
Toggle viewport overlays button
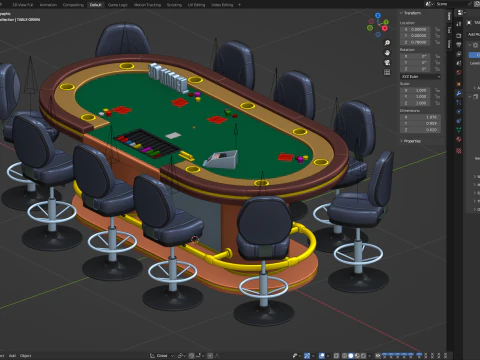point(322,356)
